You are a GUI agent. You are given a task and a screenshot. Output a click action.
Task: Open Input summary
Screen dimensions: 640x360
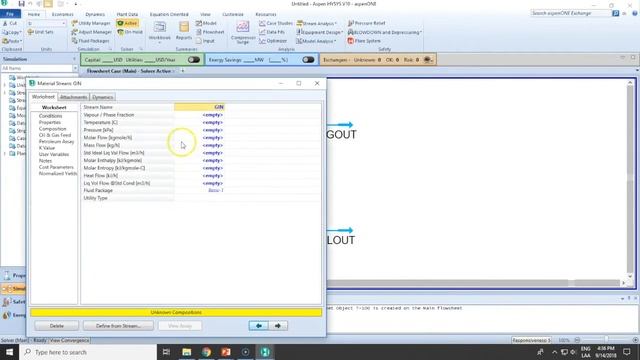[x=205, y=41]
